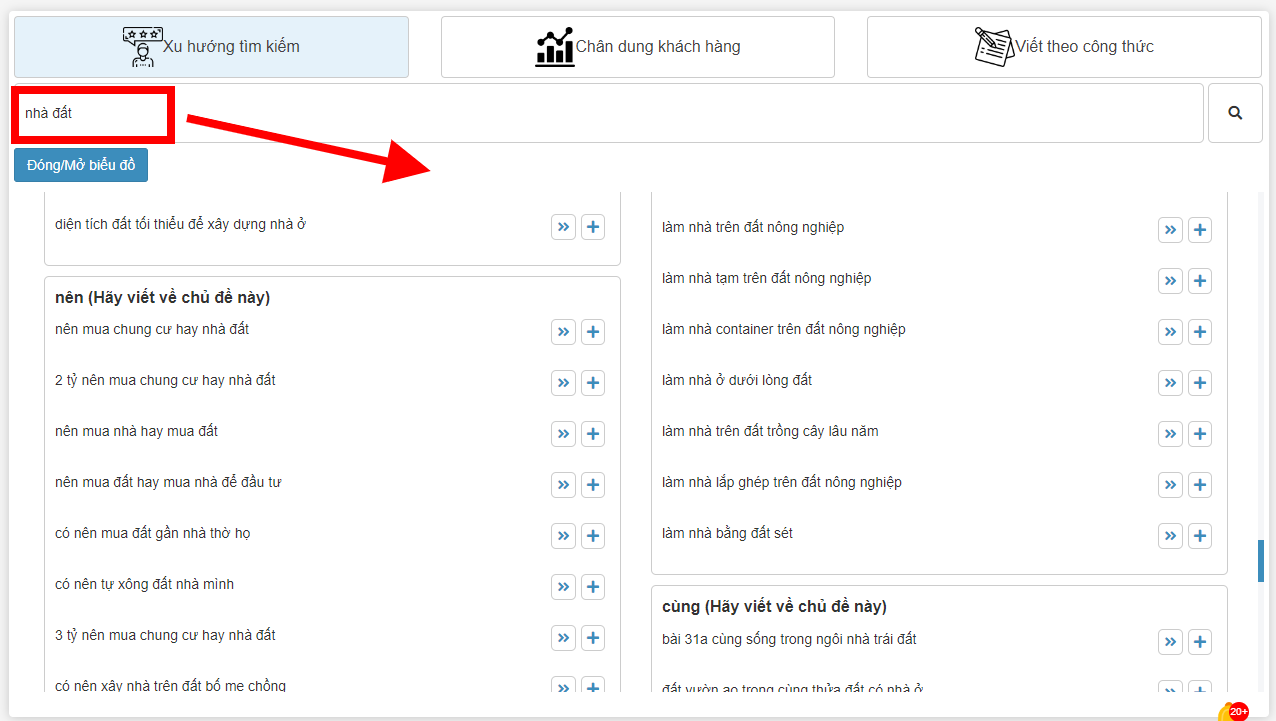Select text 'làm nhà ở dưới lòng đất'
The width and height of the screenshot is (1276, 721).
[x=737, y=380]
